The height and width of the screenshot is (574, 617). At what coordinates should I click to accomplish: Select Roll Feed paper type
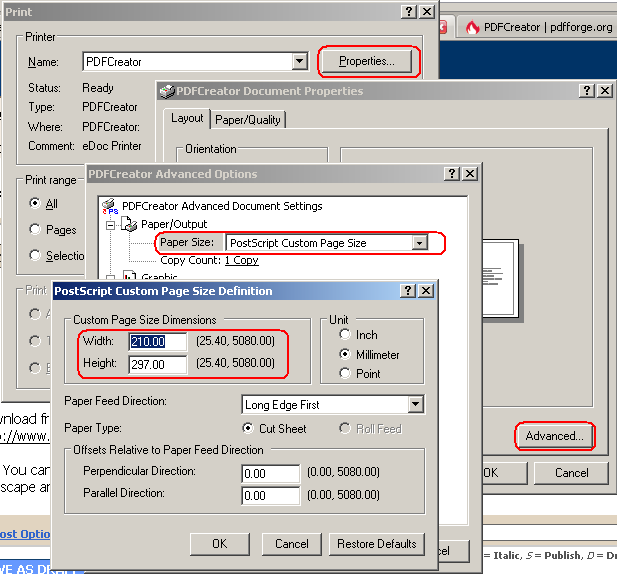point(345,428)
